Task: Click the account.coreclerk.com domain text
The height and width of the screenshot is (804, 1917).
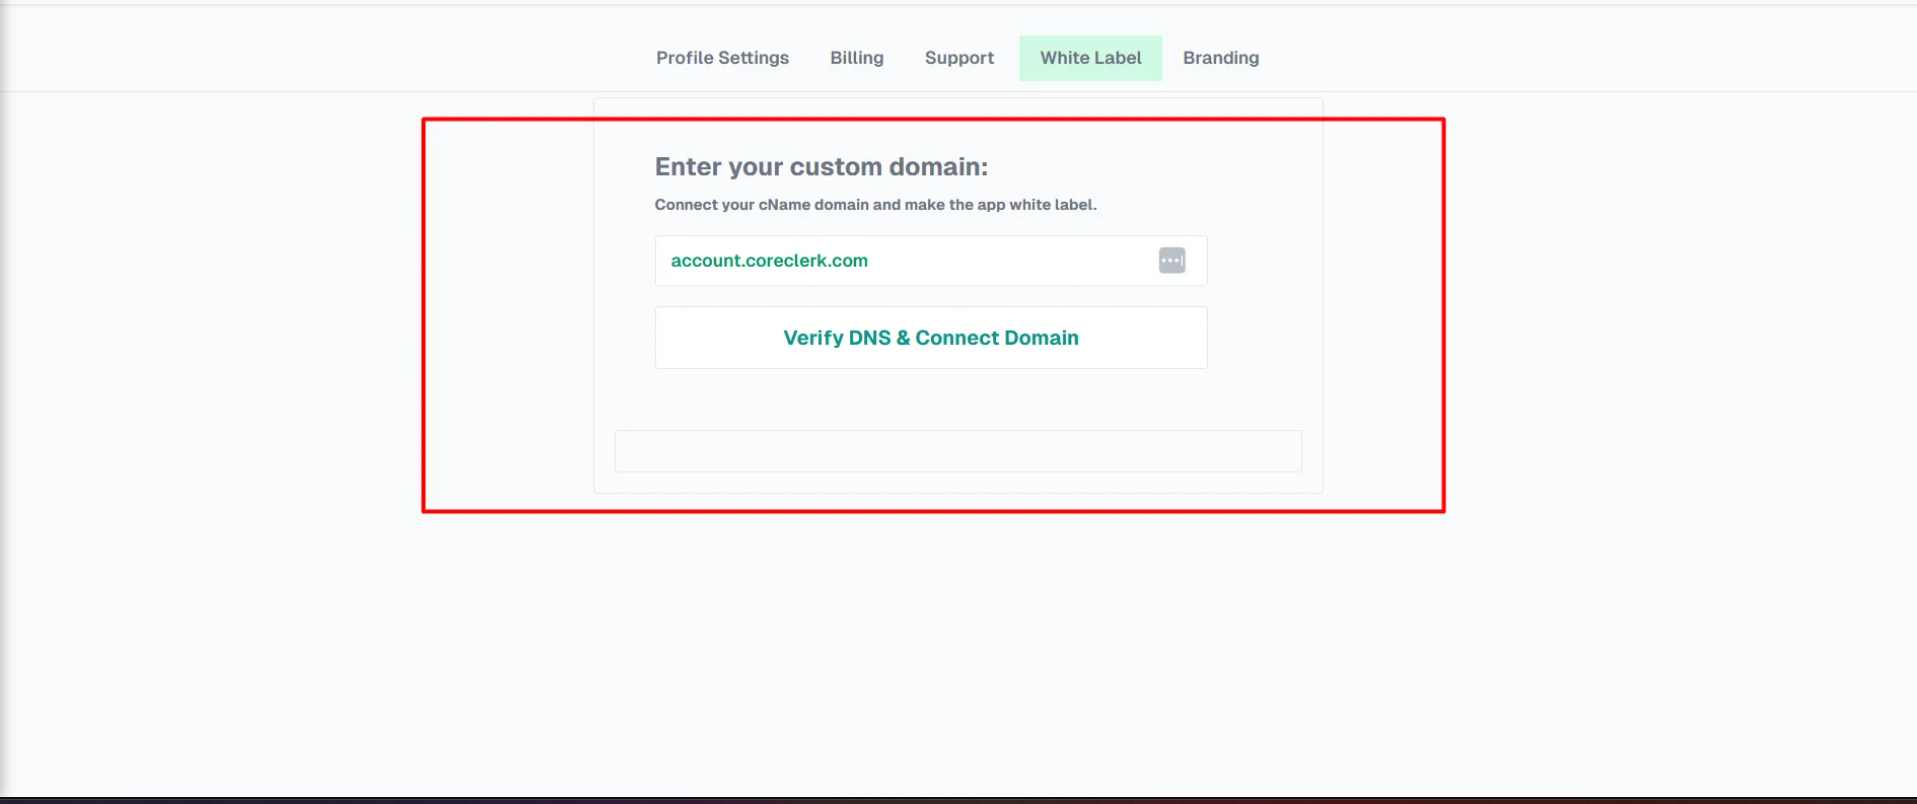Action: click(769, 260)
